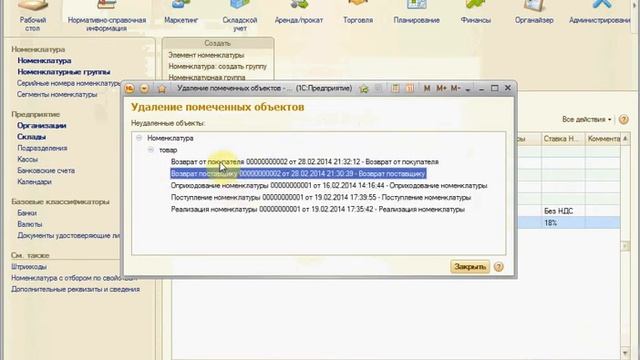Open Документы удостоверяющие личность link
640x360 pixels.
click(69, 236)
